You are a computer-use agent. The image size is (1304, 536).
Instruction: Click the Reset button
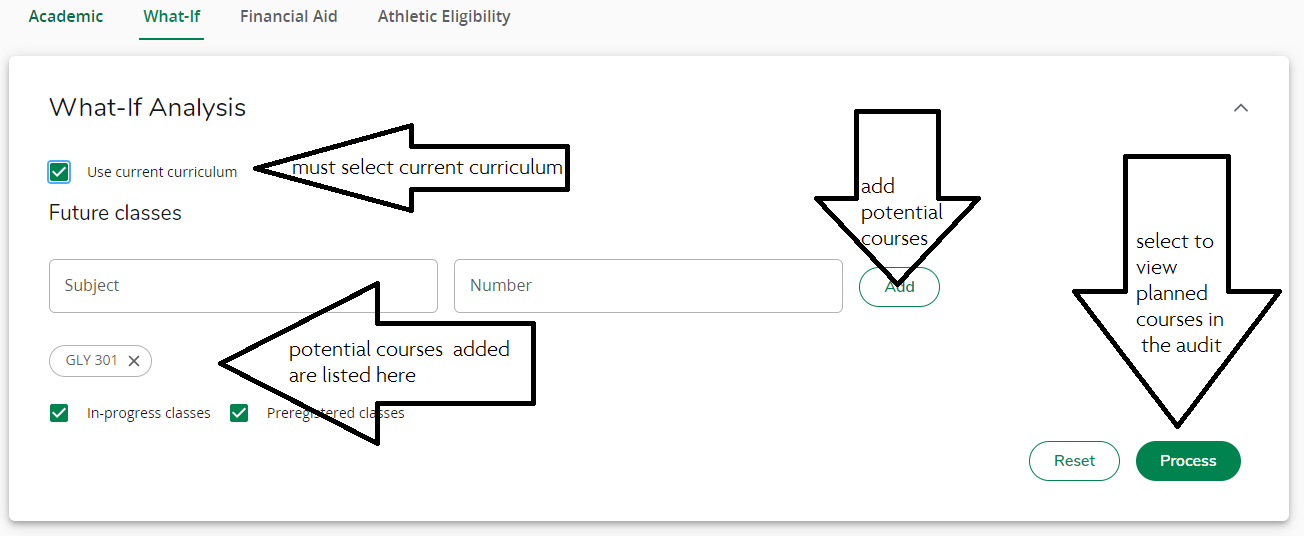click(1074, 461)
